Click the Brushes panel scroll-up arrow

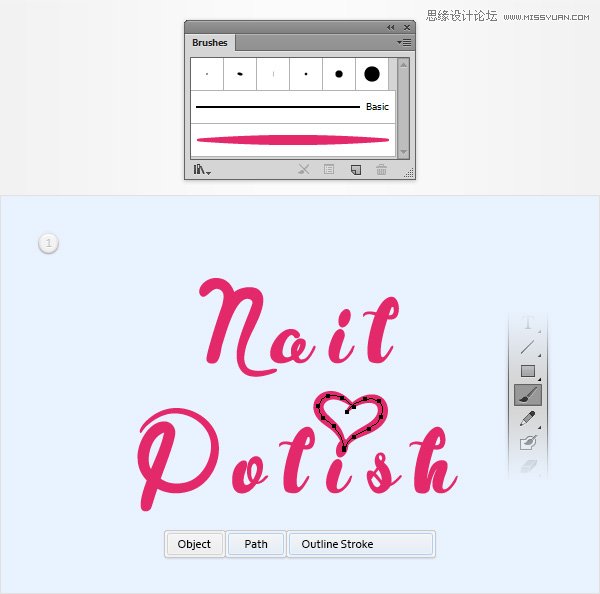[403, 65]
